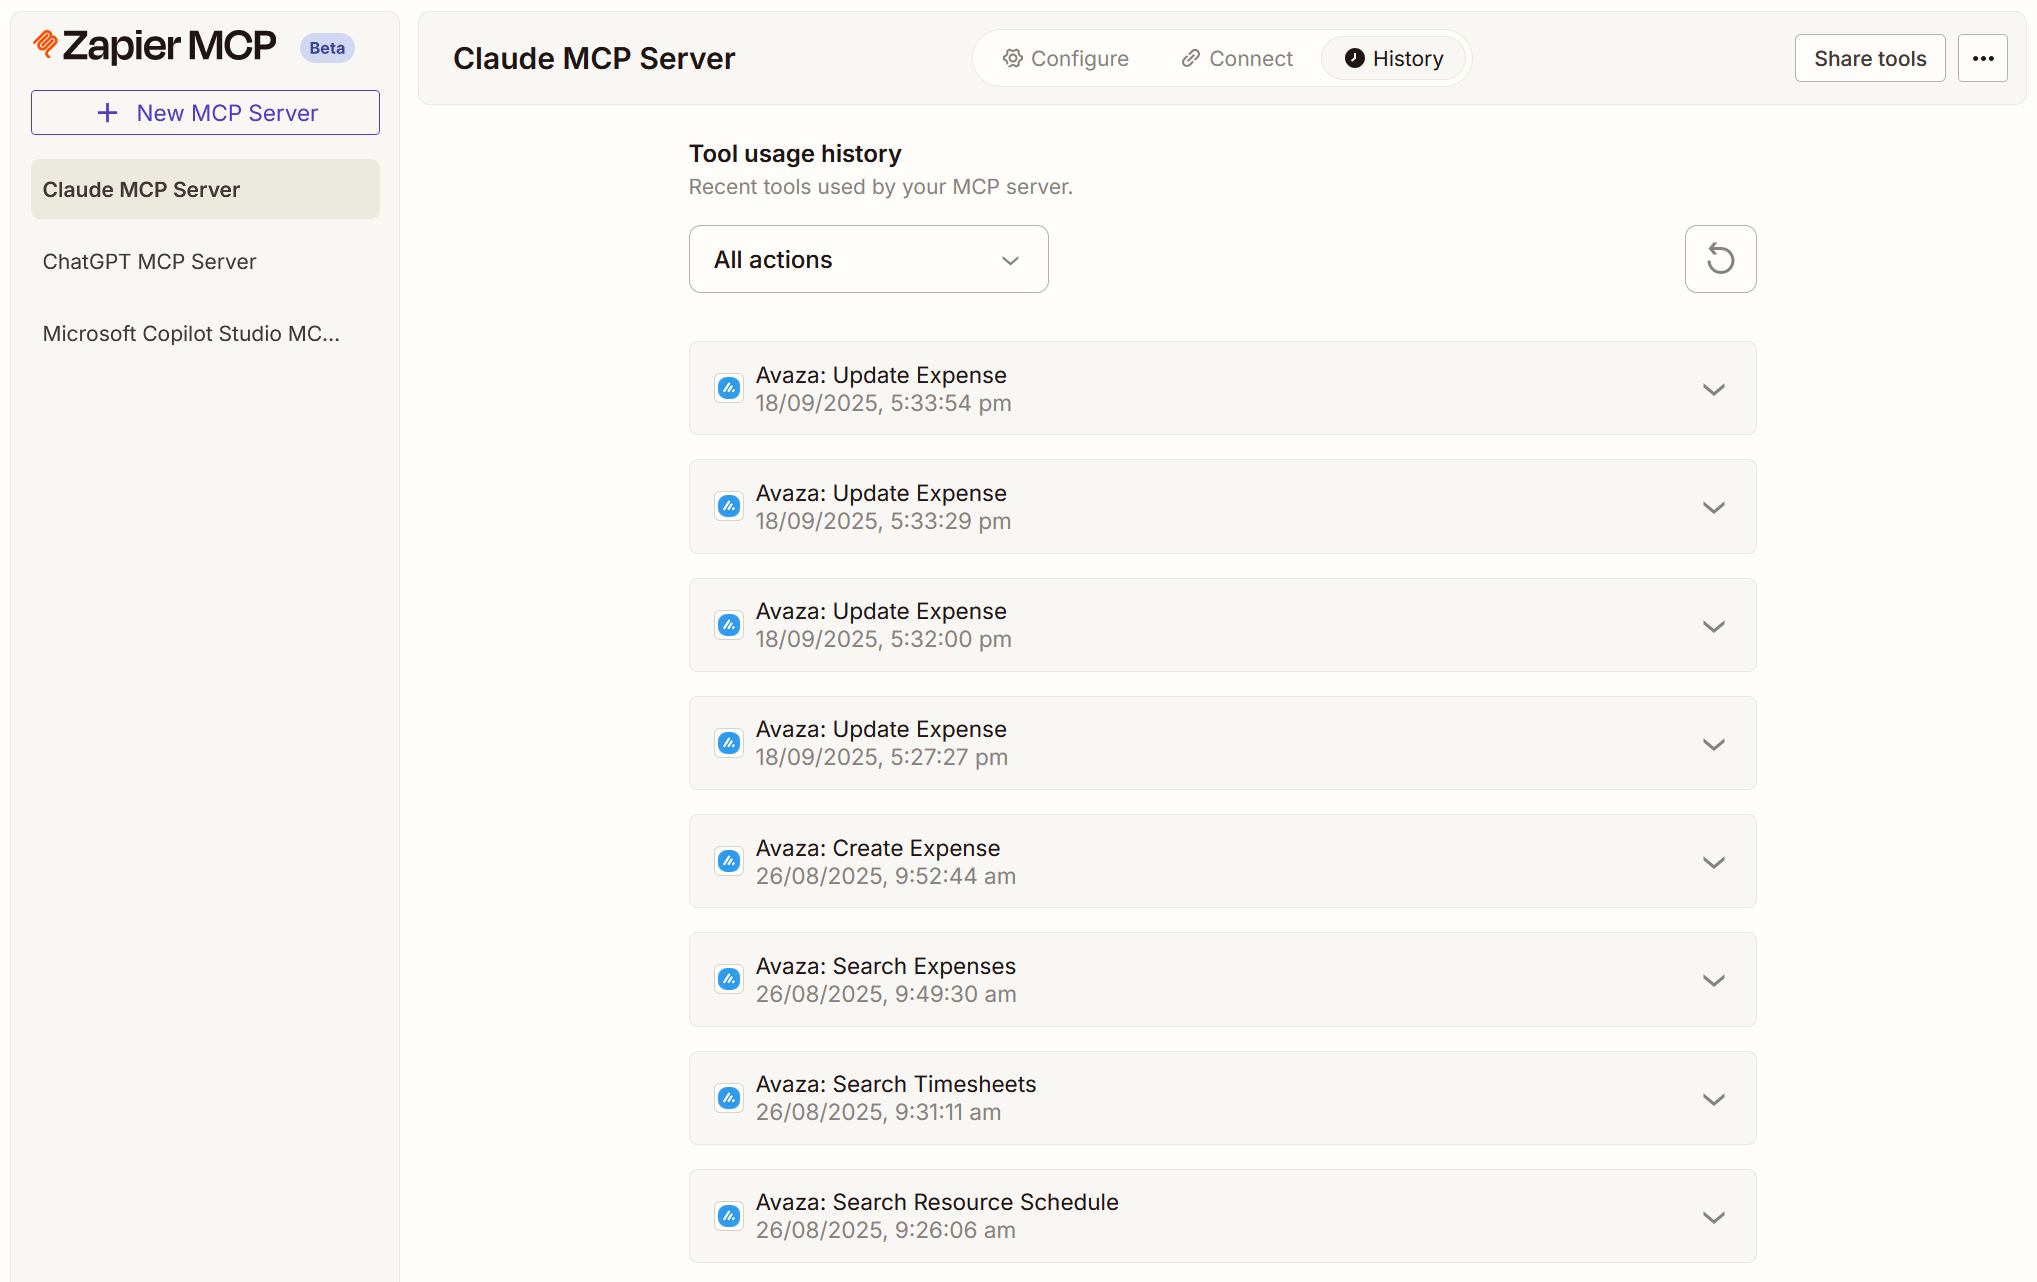The width and height of the screenshot is (2037, 1282).
Task: Expand the Update Expense 5:33:29 pm entry
Action: point(1713,507)
